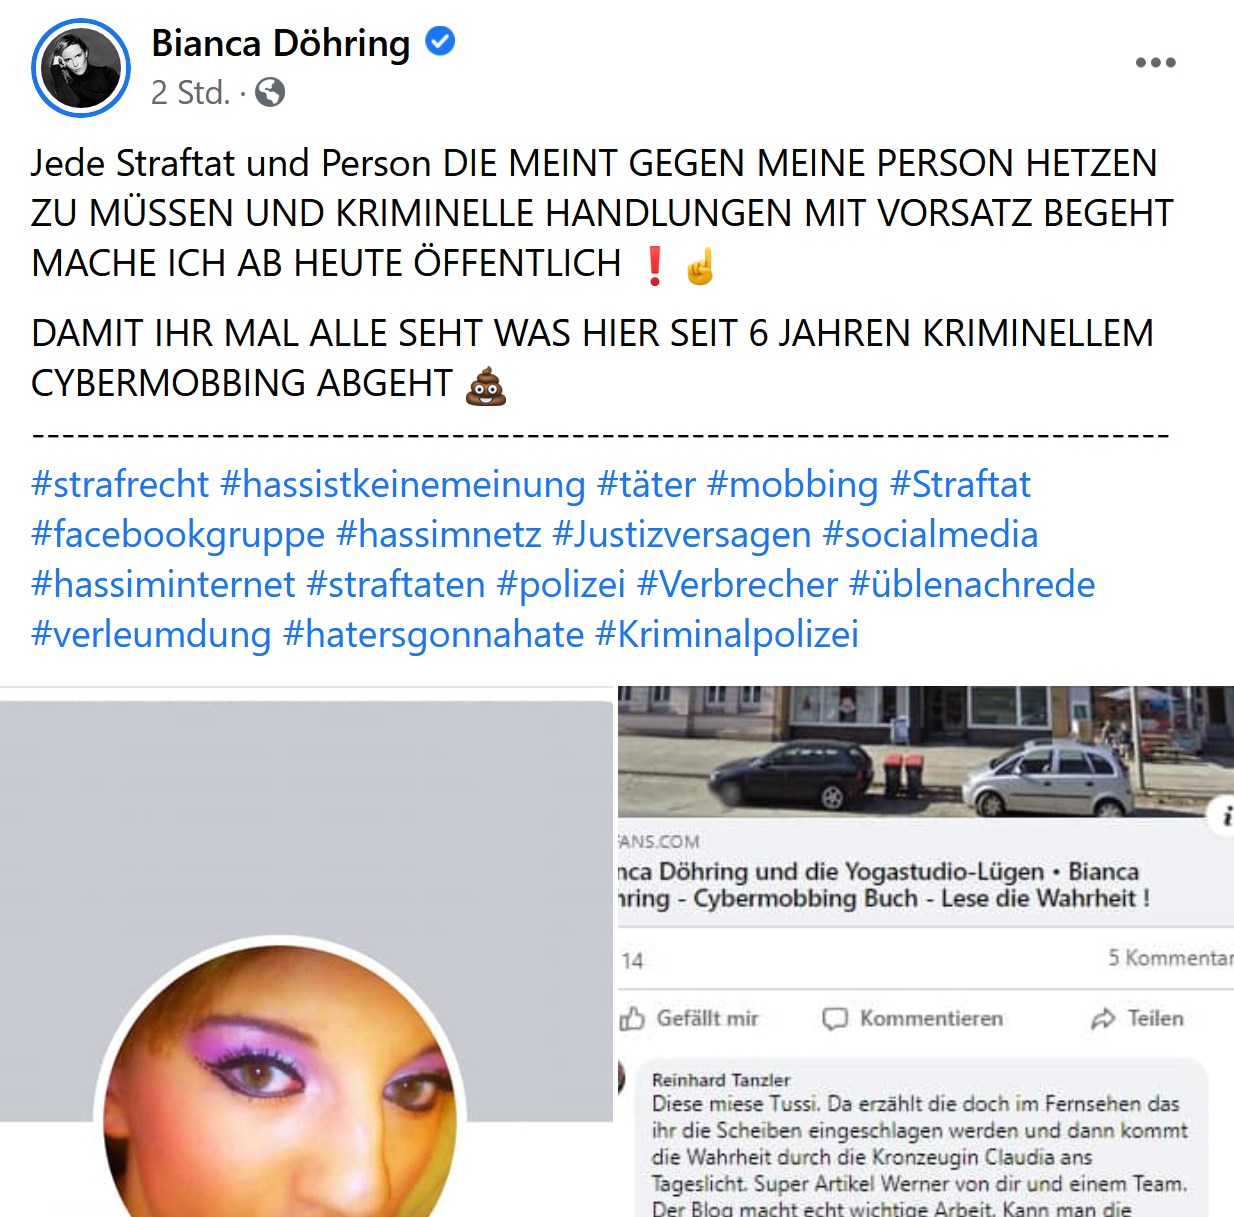Screen dimensions: 1234x1217
Task: Click the info icon on street photo
Action: click(x=1225, y=816)
